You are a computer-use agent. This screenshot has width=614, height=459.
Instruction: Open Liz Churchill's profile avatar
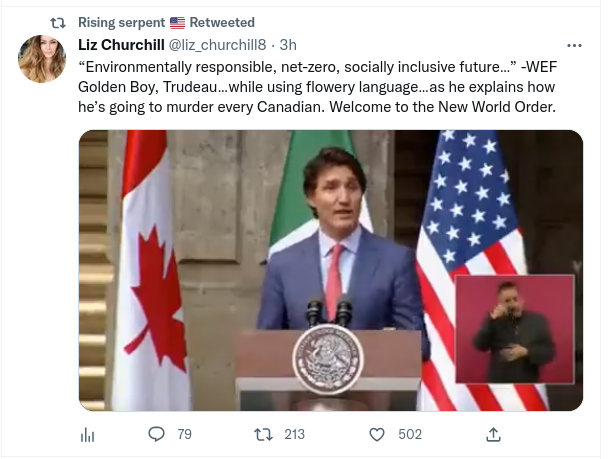pyautogui.click(x=43, y=61)
